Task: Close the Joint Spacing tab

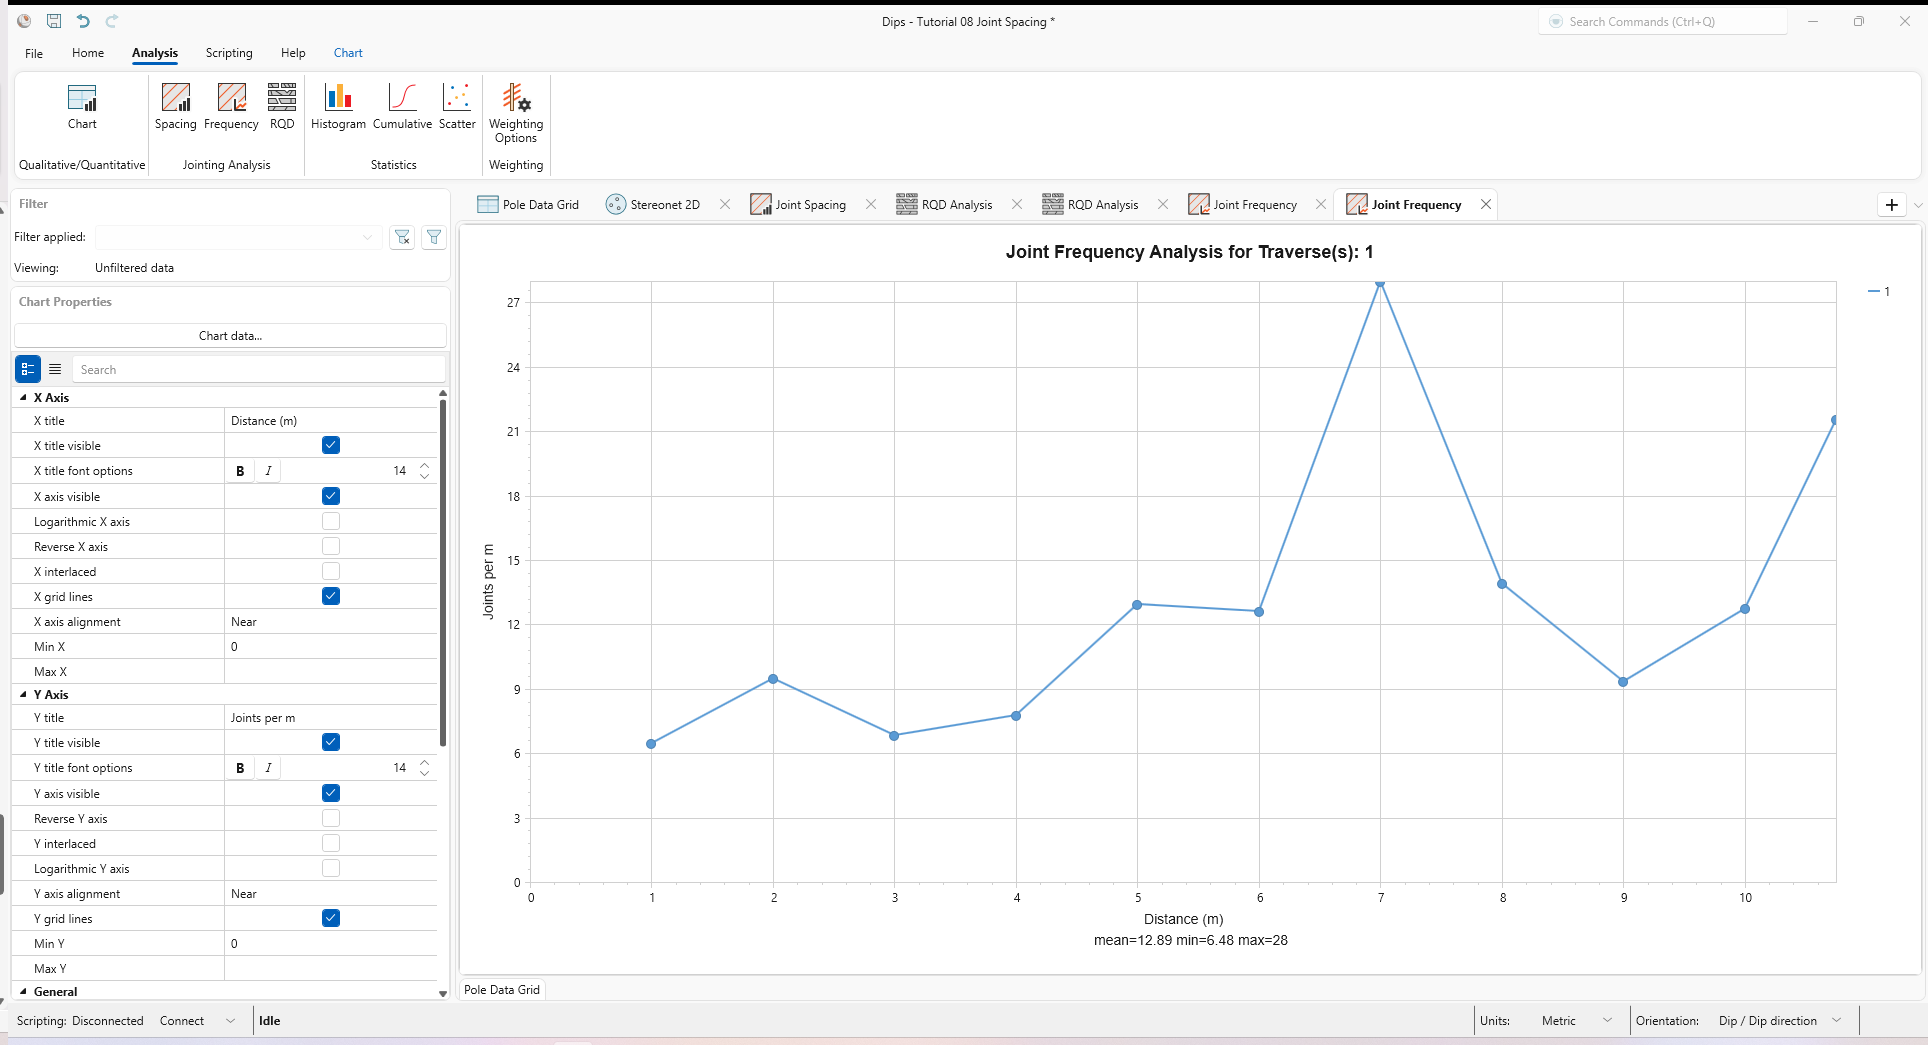Action: click(871, 204)
